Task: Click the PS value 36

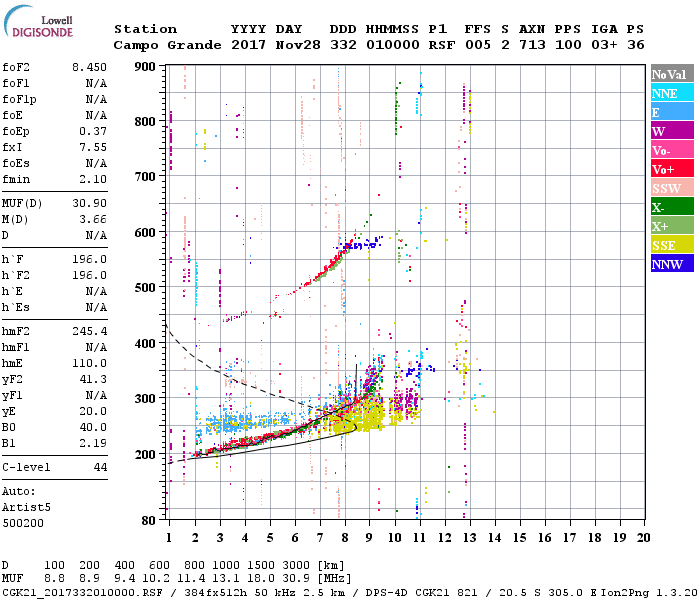Action: (x=636, y=45)
